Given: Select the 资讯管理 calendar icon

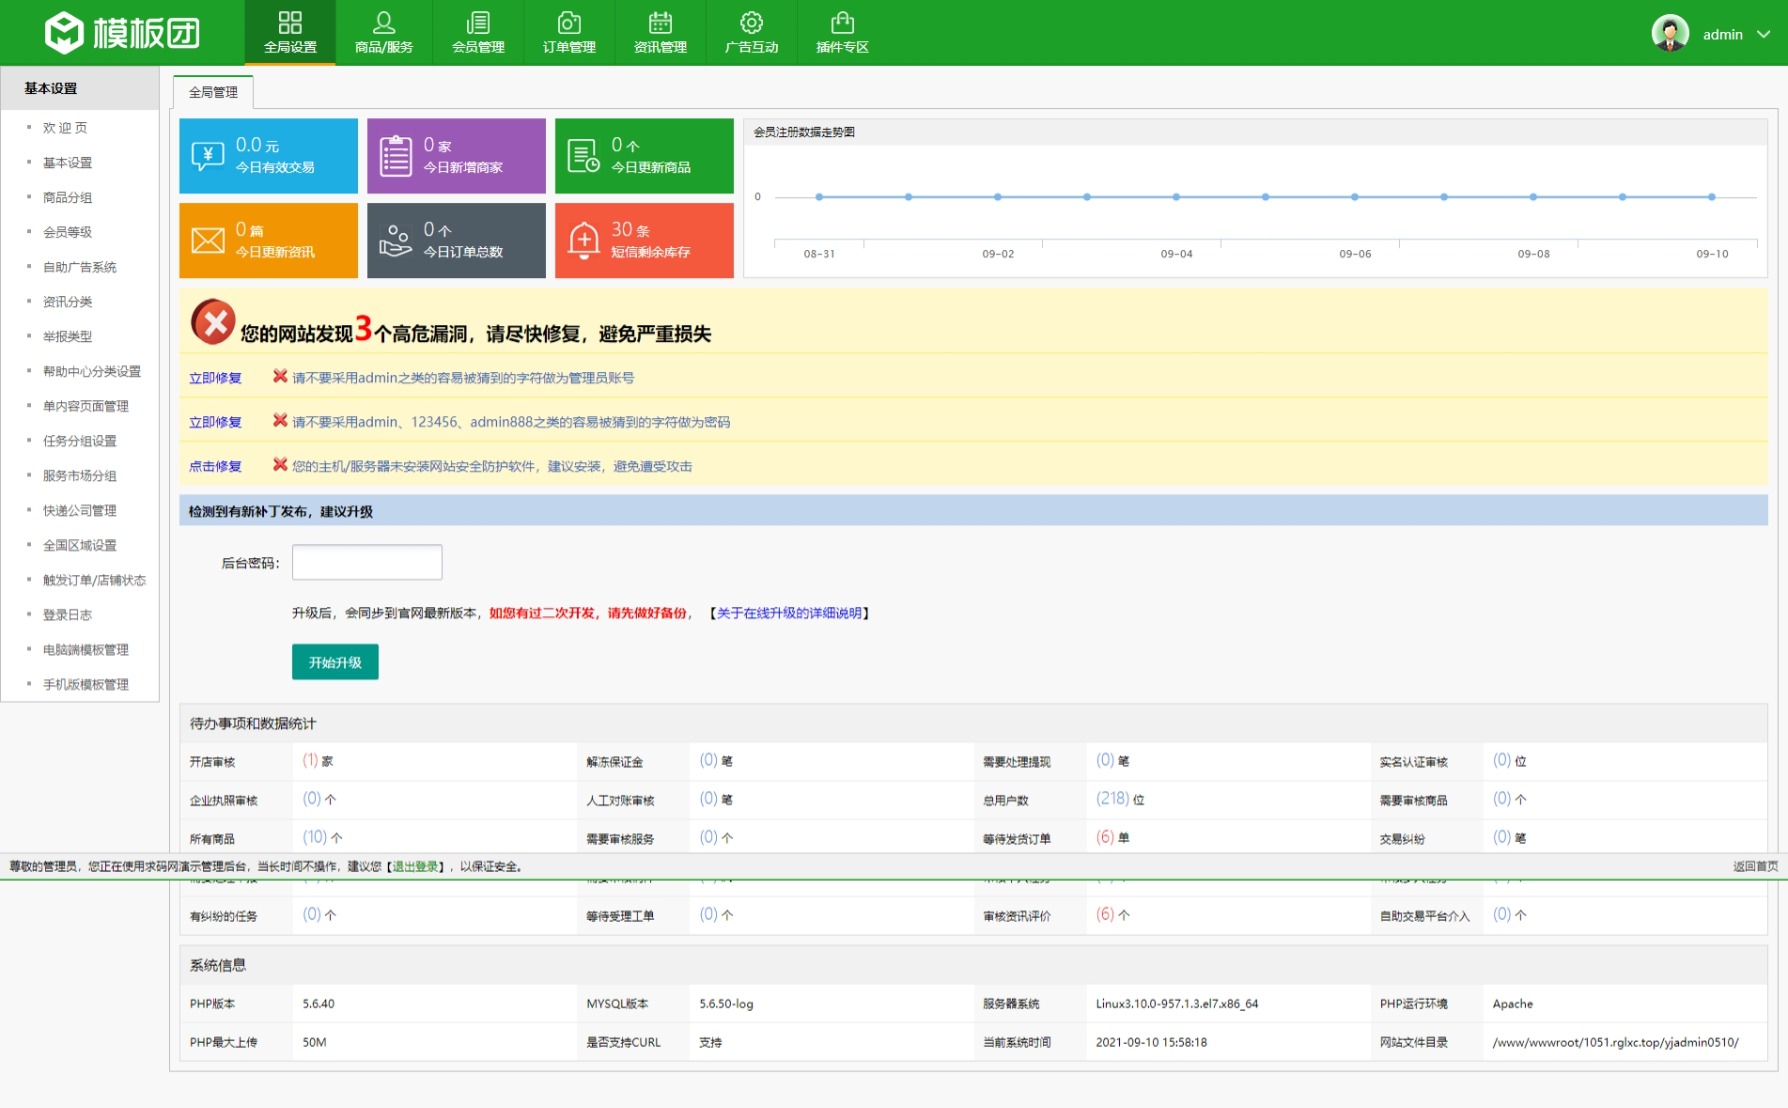Looking at the screenshot, I should coord(660,23).
